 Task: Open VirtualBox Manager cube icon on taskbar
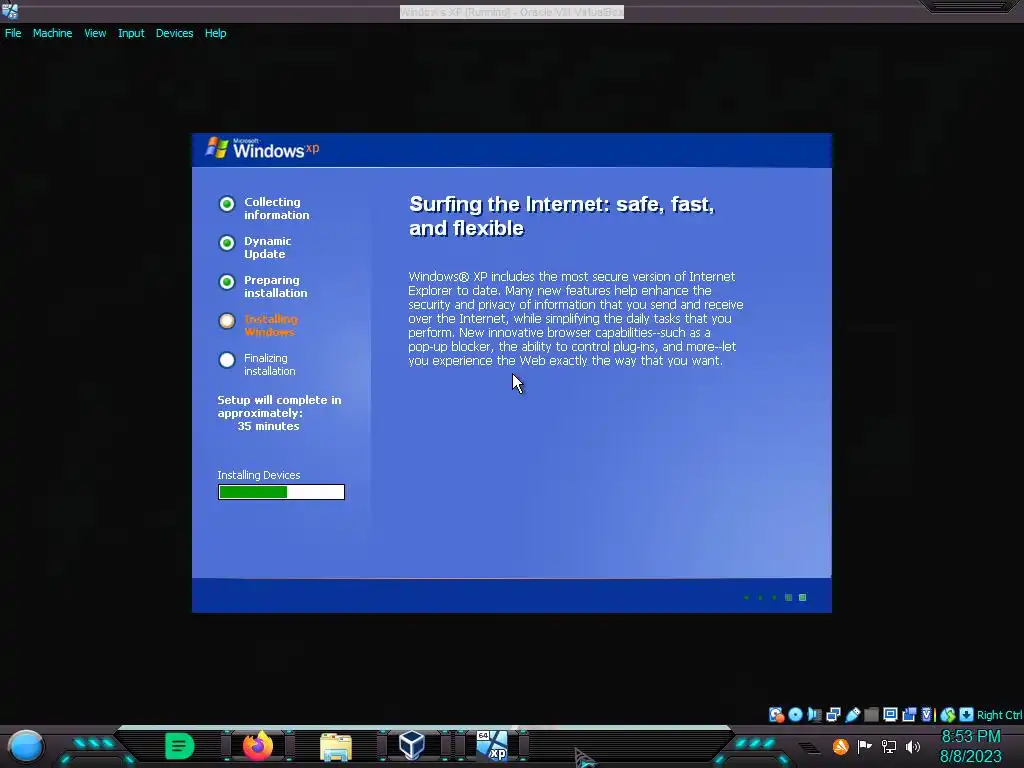tap(412, 746)
